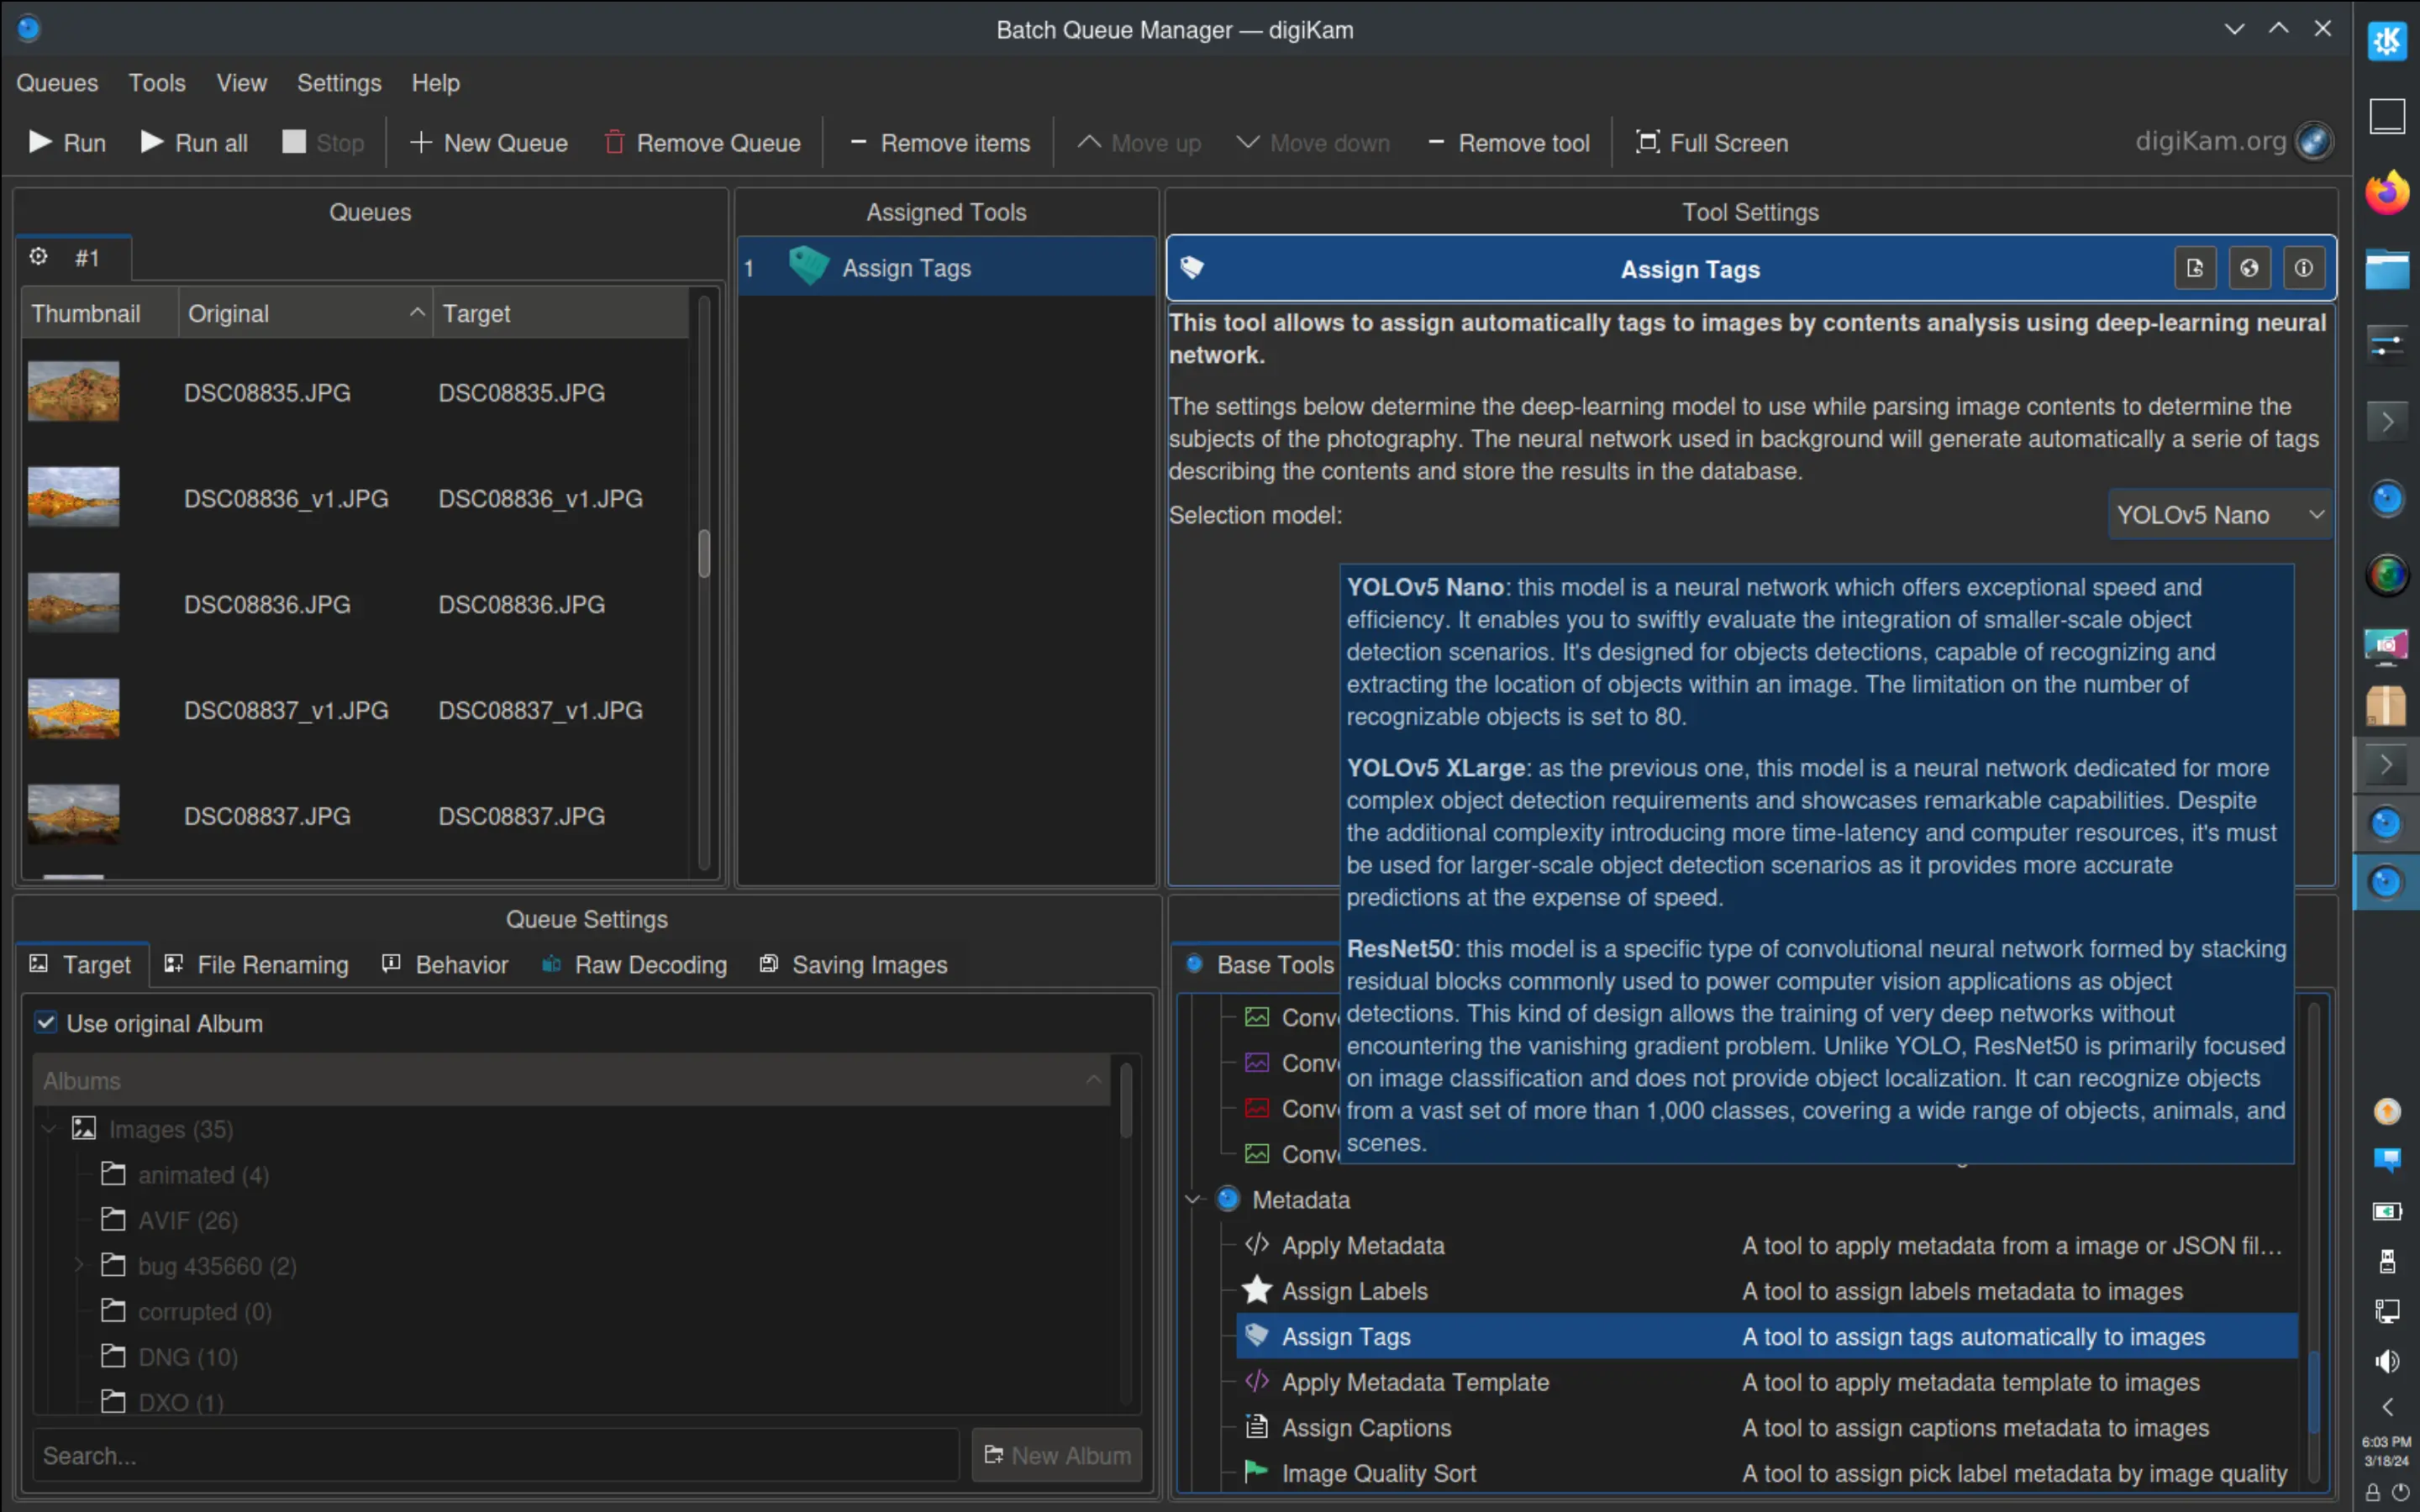Click the Move up arrow icon
Viewport: 2420px width, 1512px height.
pos(1089,142)
